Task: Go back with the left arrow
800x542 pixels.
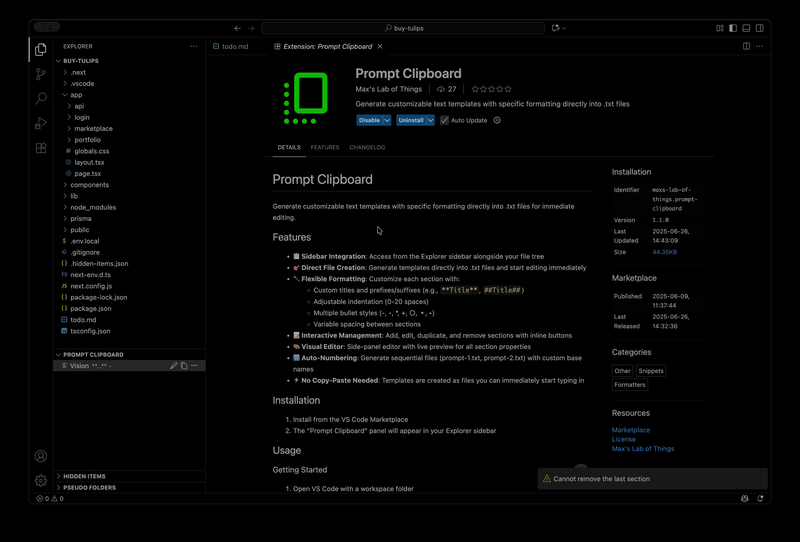Action: pos(237,28)
